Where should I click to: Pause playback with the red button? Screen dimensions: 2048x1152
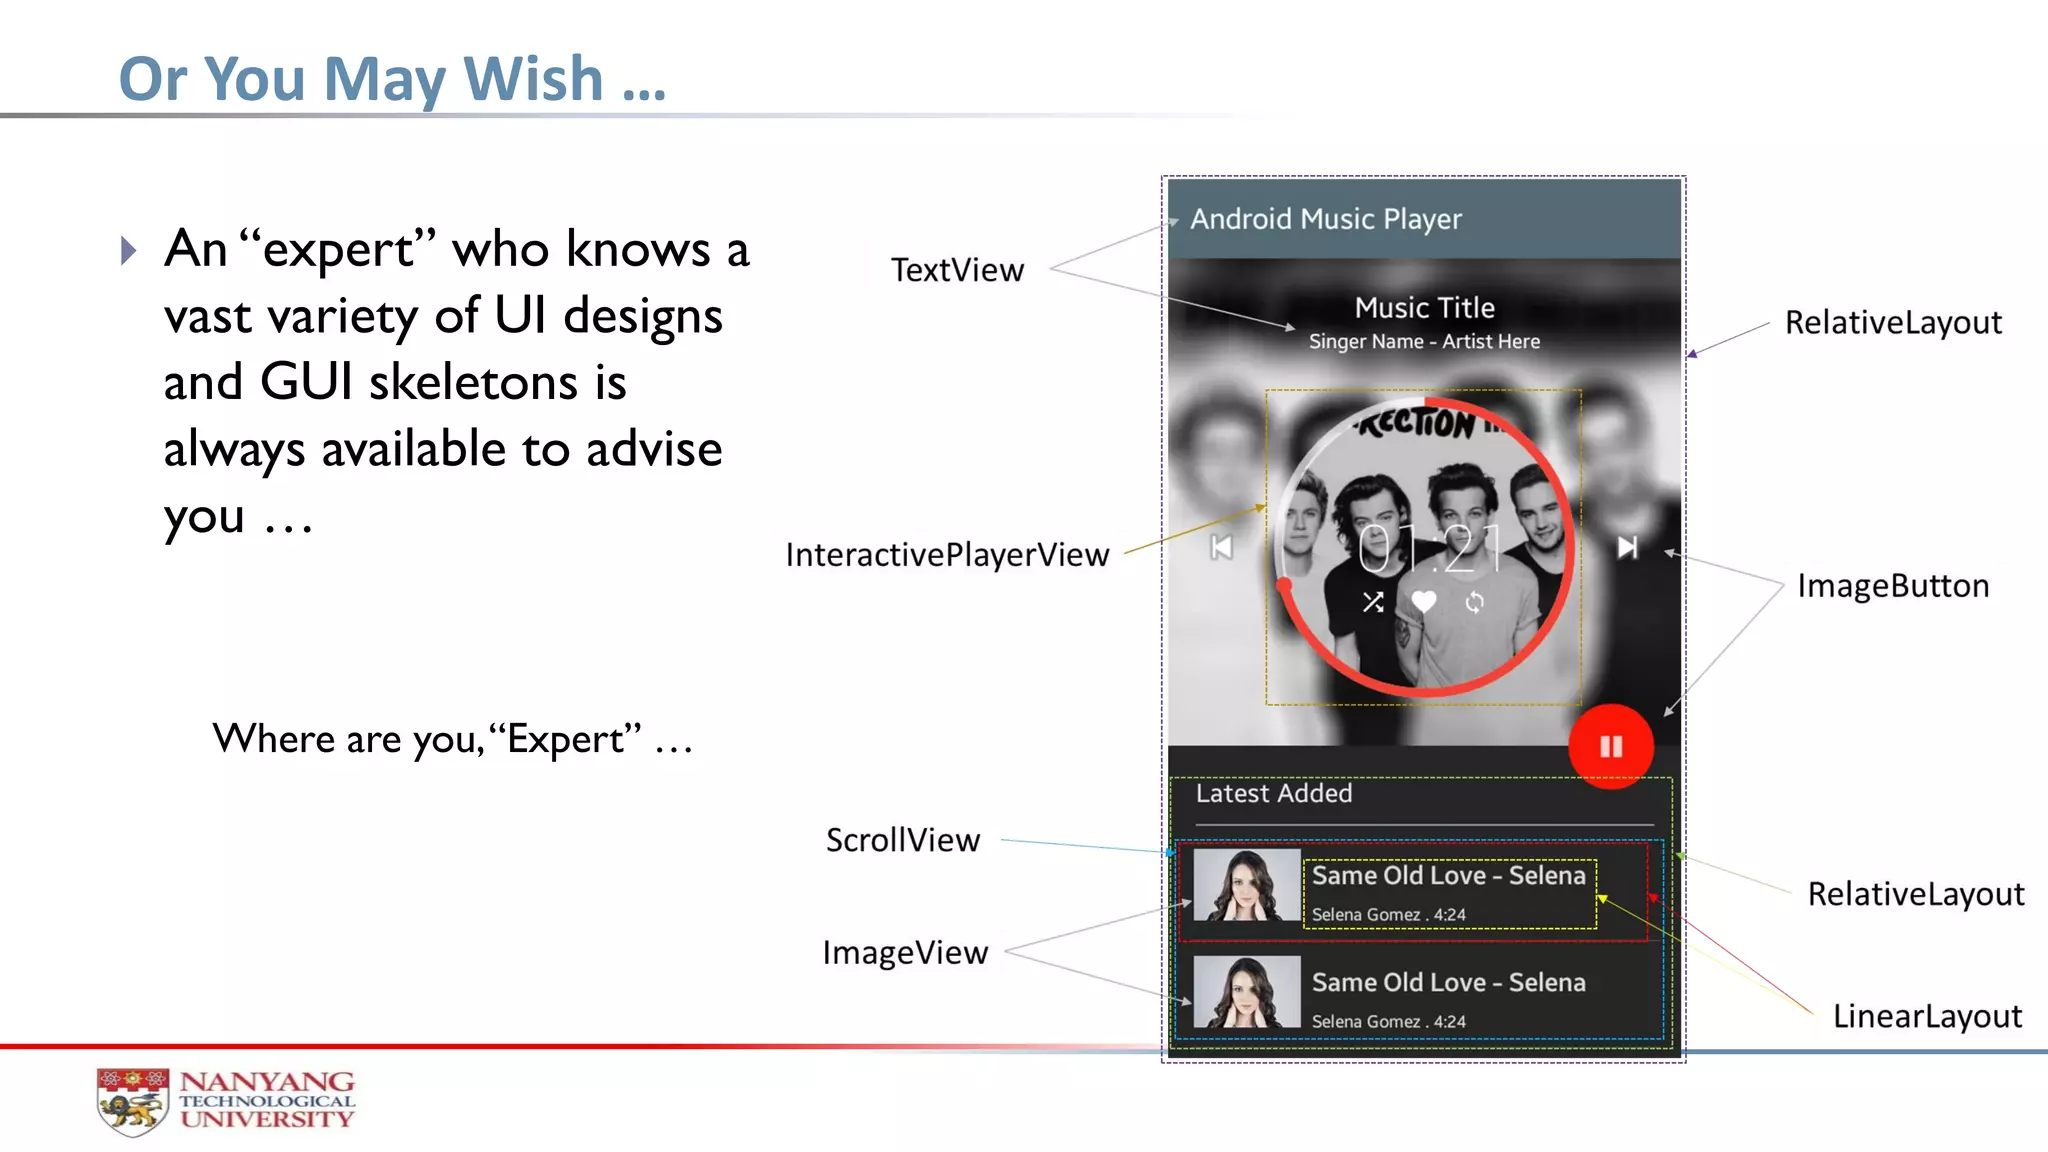tap(1611, 747)
